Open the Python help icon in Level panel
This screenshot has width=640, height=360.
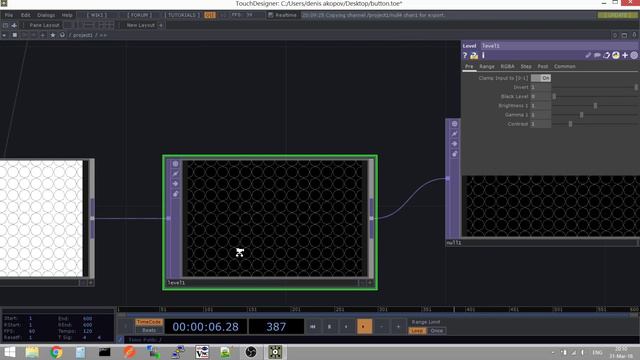(x=474, y=56)
